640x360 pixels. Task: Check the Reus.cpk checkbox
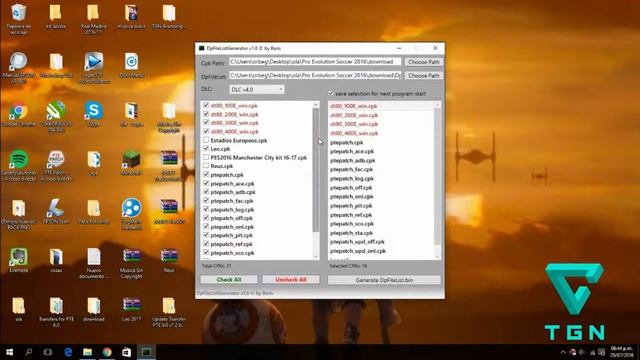pos(206,166)
